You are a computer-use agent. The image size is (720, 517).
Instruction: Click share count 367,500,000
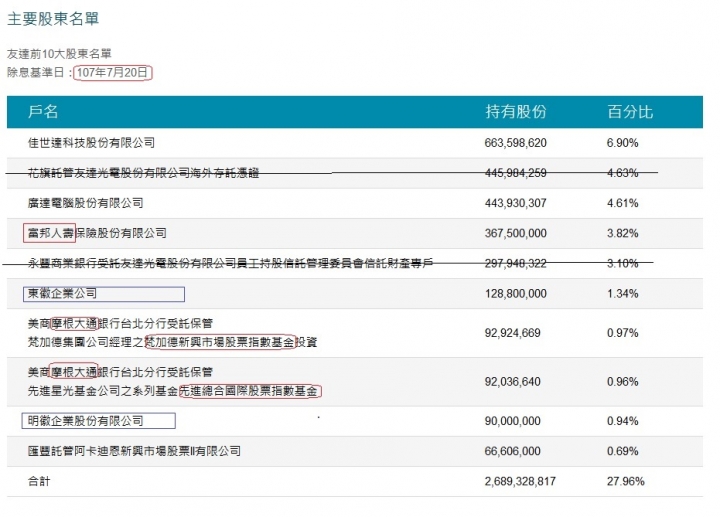coord(516,233)
